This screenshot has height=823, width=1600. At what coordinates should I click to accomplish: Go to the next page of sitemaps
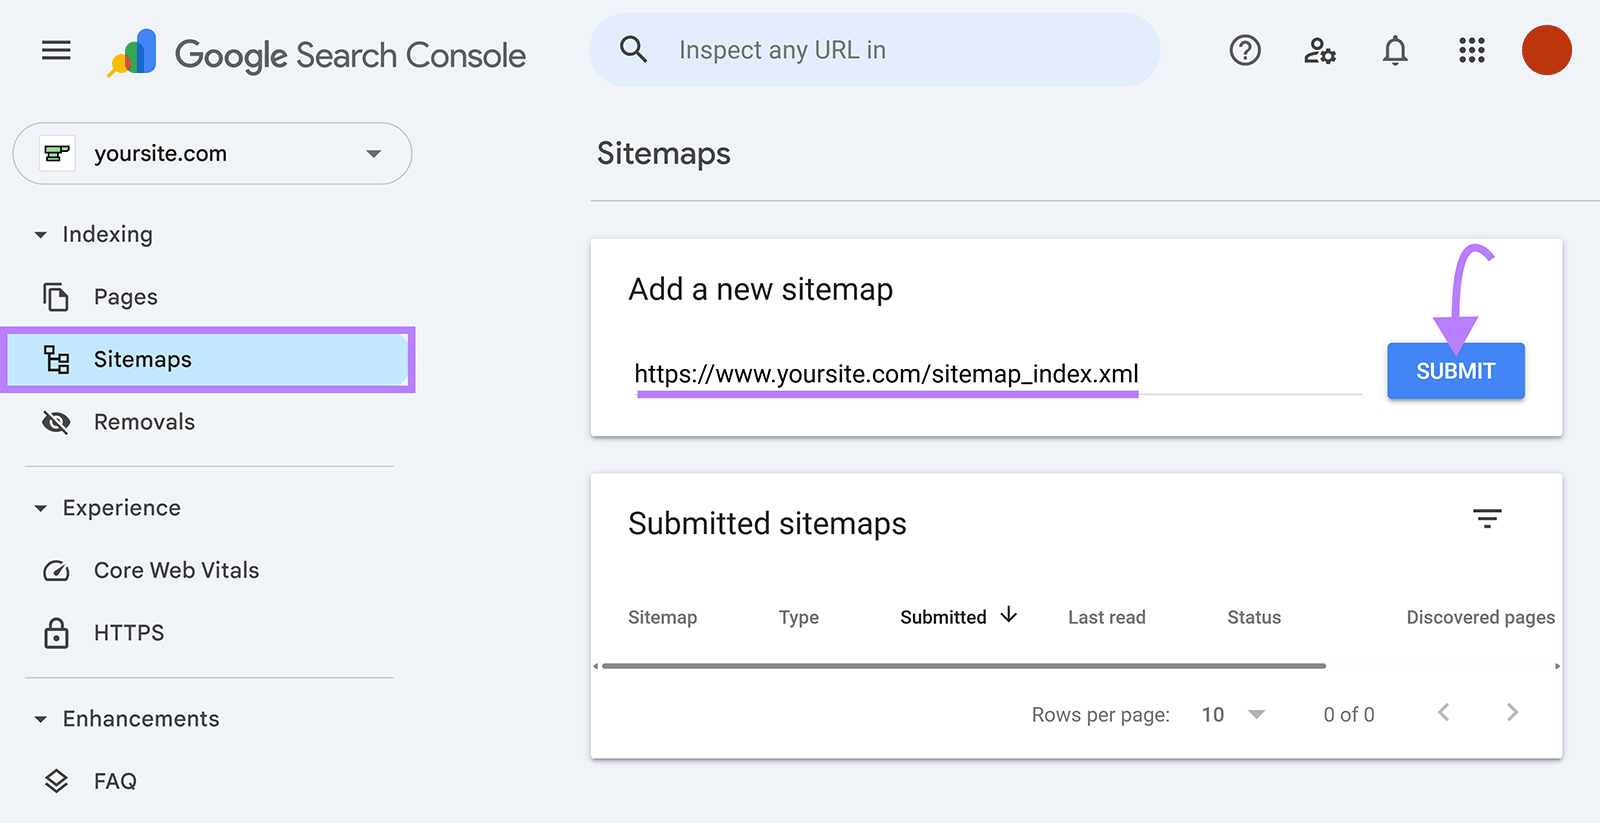[x=1513, y=712]
